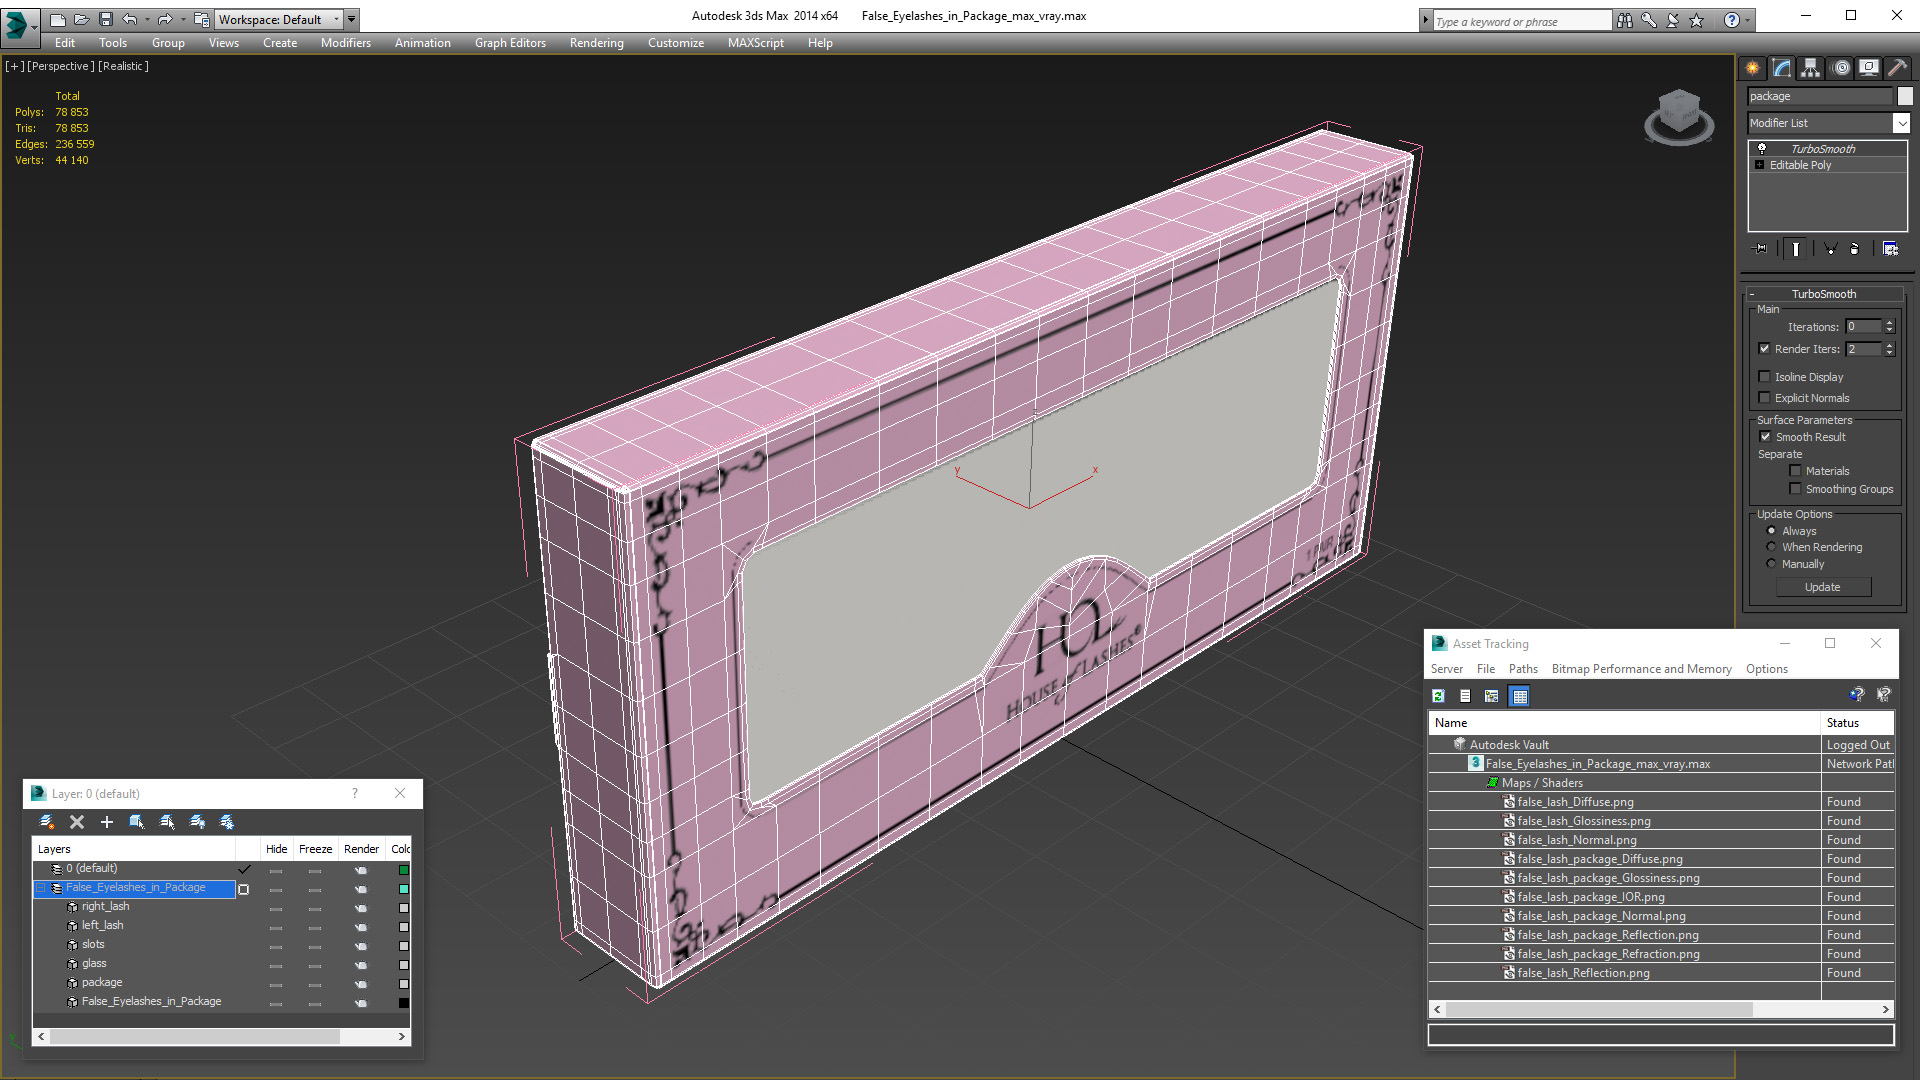Click Remove Modifier trash icon

tap(1855, 249)
